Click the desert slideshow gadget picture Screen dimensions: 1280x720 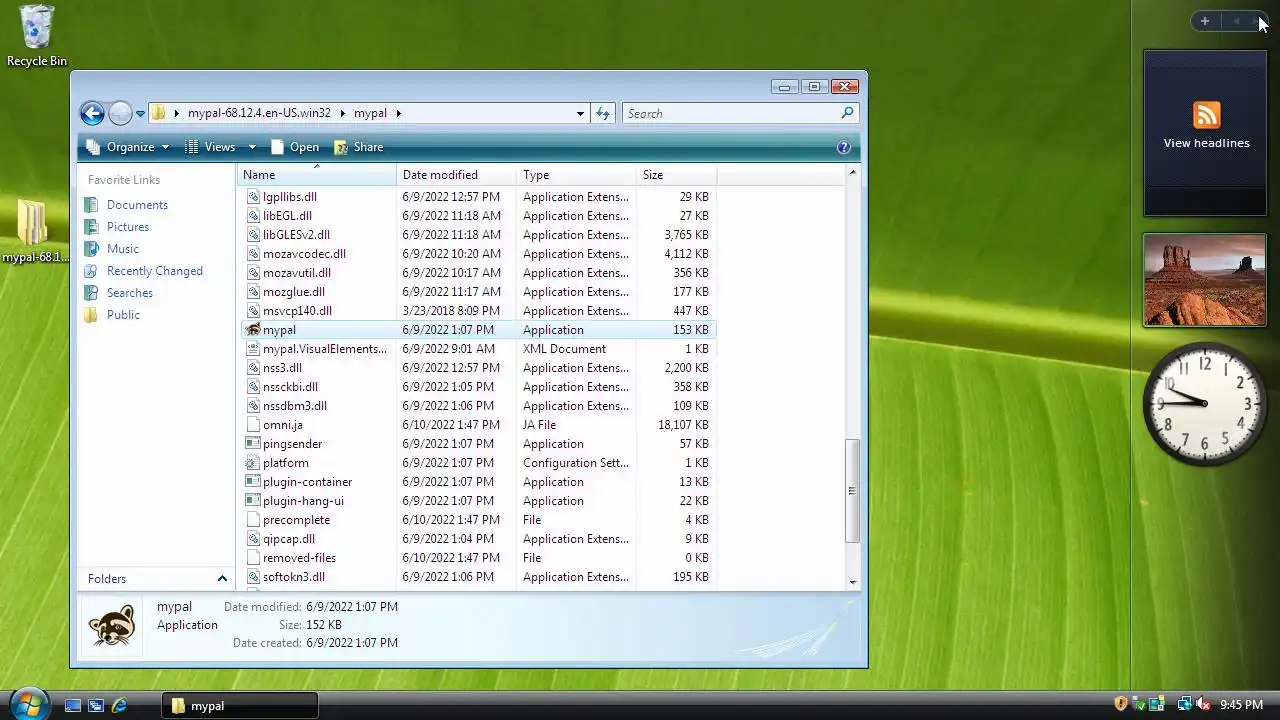click(1205, 280)
